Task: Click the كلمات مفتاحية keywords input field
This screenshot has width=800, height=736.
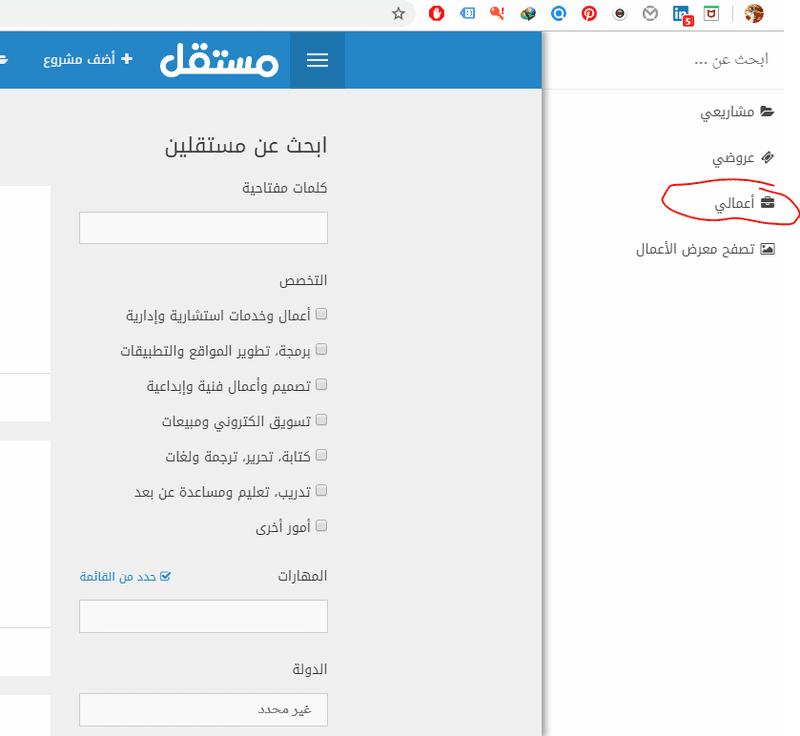Action: point(203,228)
